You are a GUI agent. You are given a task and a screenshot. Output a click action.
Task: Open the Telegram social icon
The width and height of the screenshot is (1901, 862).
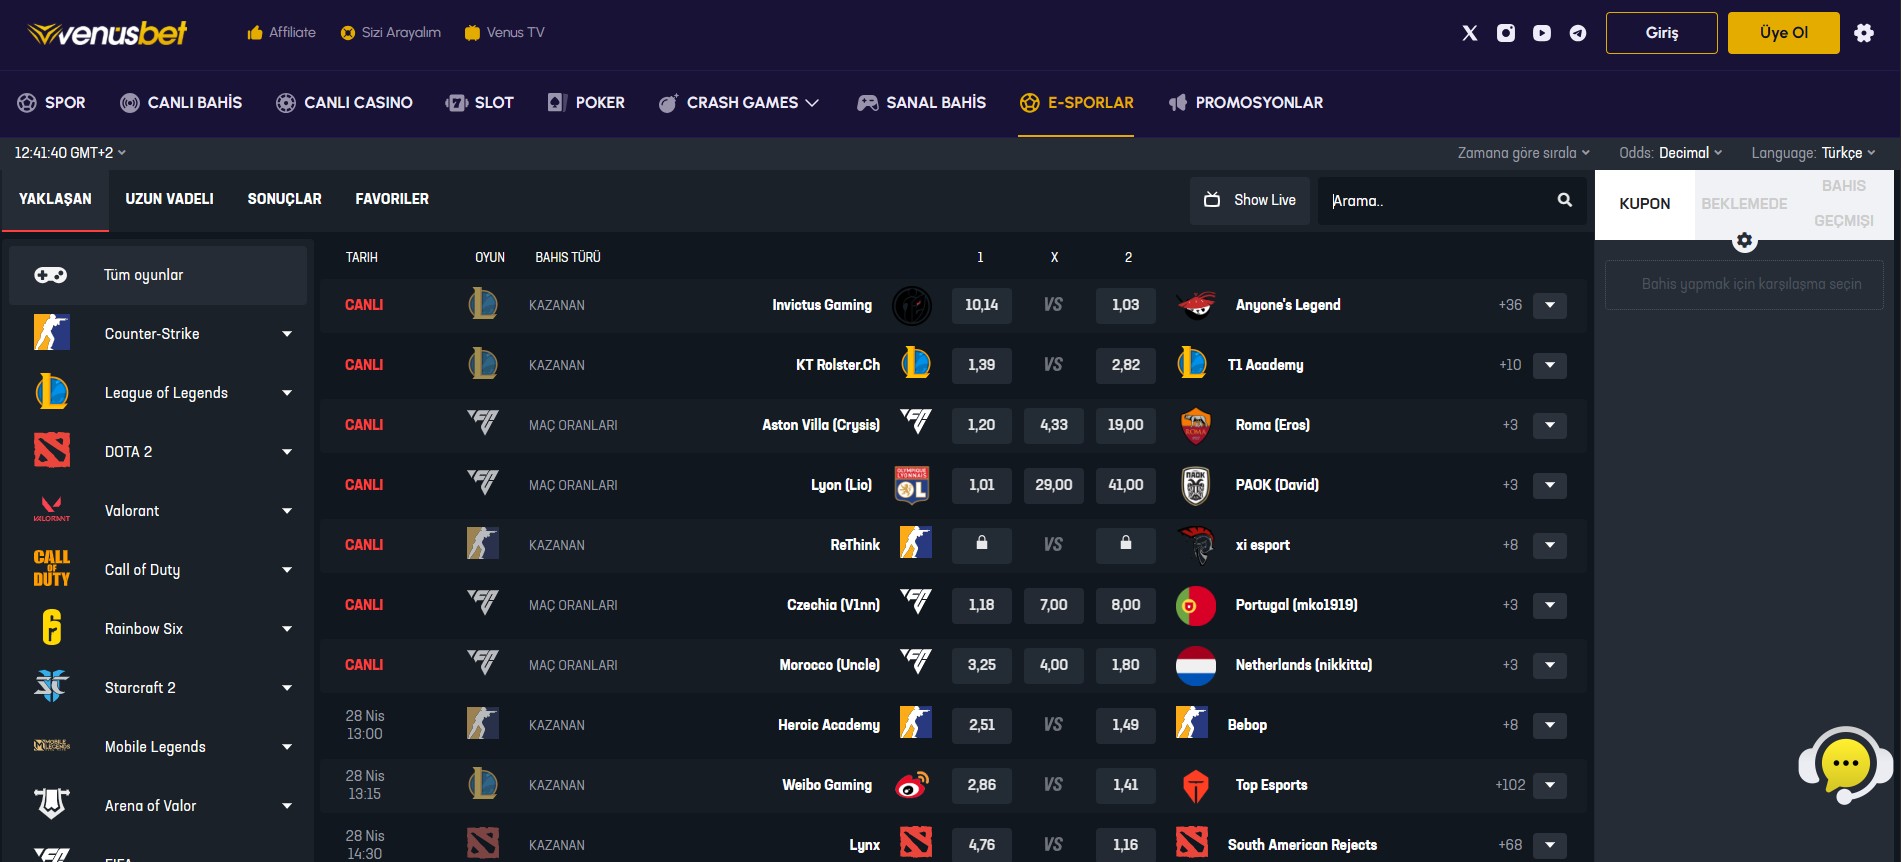coord(1577,33)
